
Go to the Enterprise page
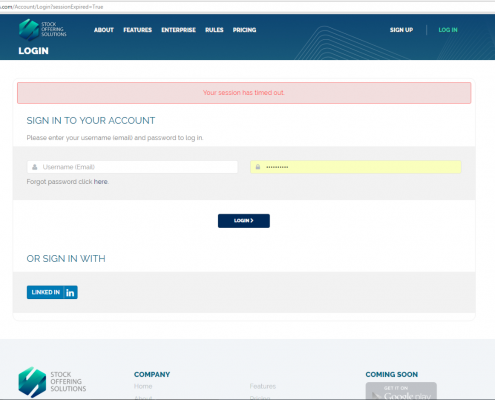coord(178,30)
